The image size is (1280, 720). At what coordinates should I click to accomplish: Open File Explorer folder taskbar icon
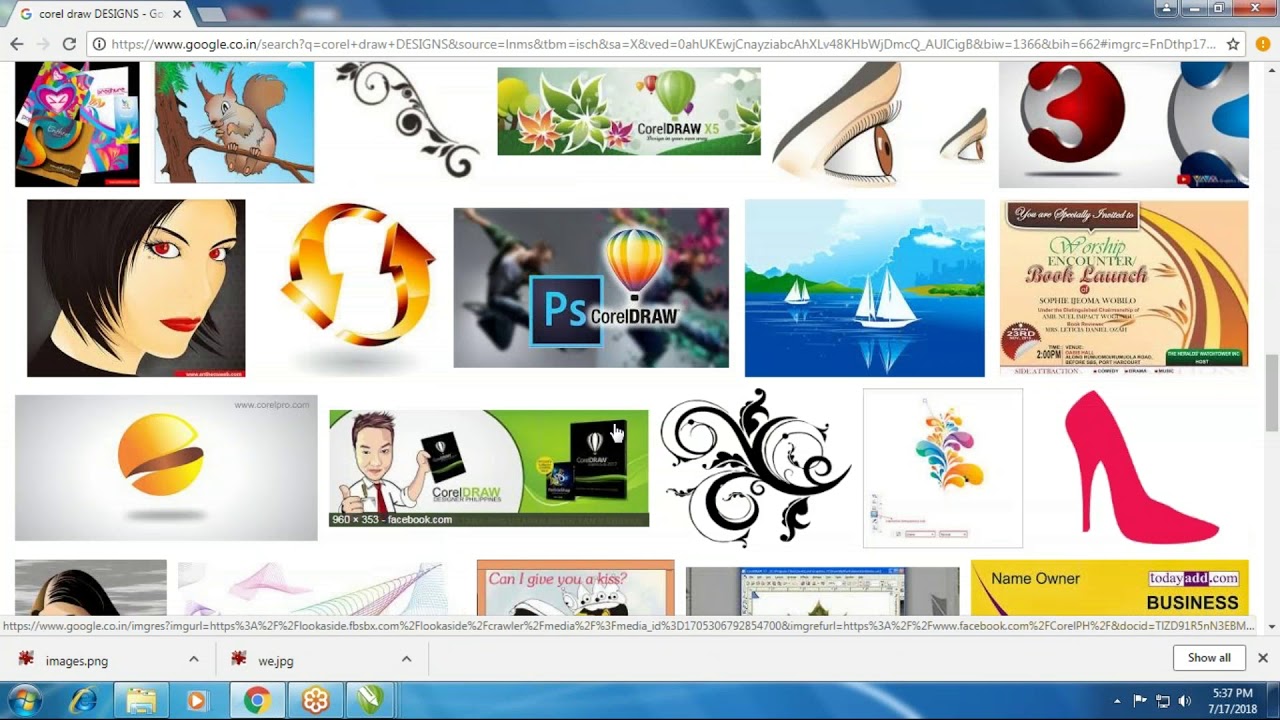[141, 701]
